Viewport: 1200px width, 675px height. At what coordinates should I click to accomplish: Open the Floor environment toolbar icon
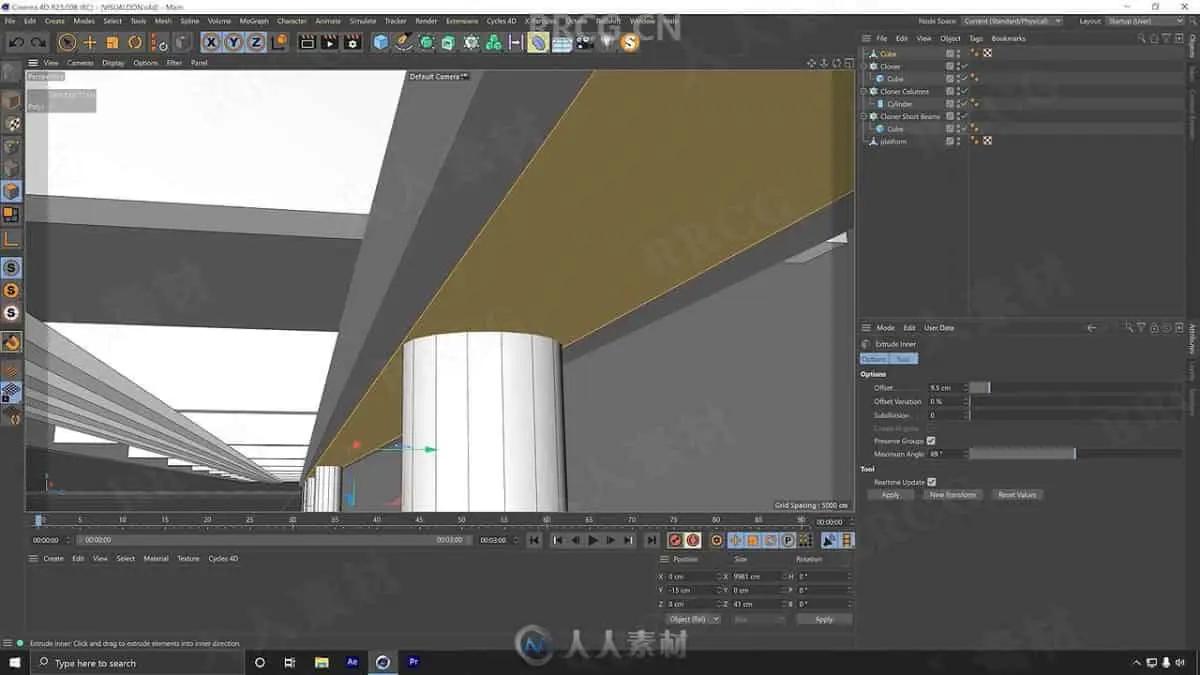pos(562,42)
